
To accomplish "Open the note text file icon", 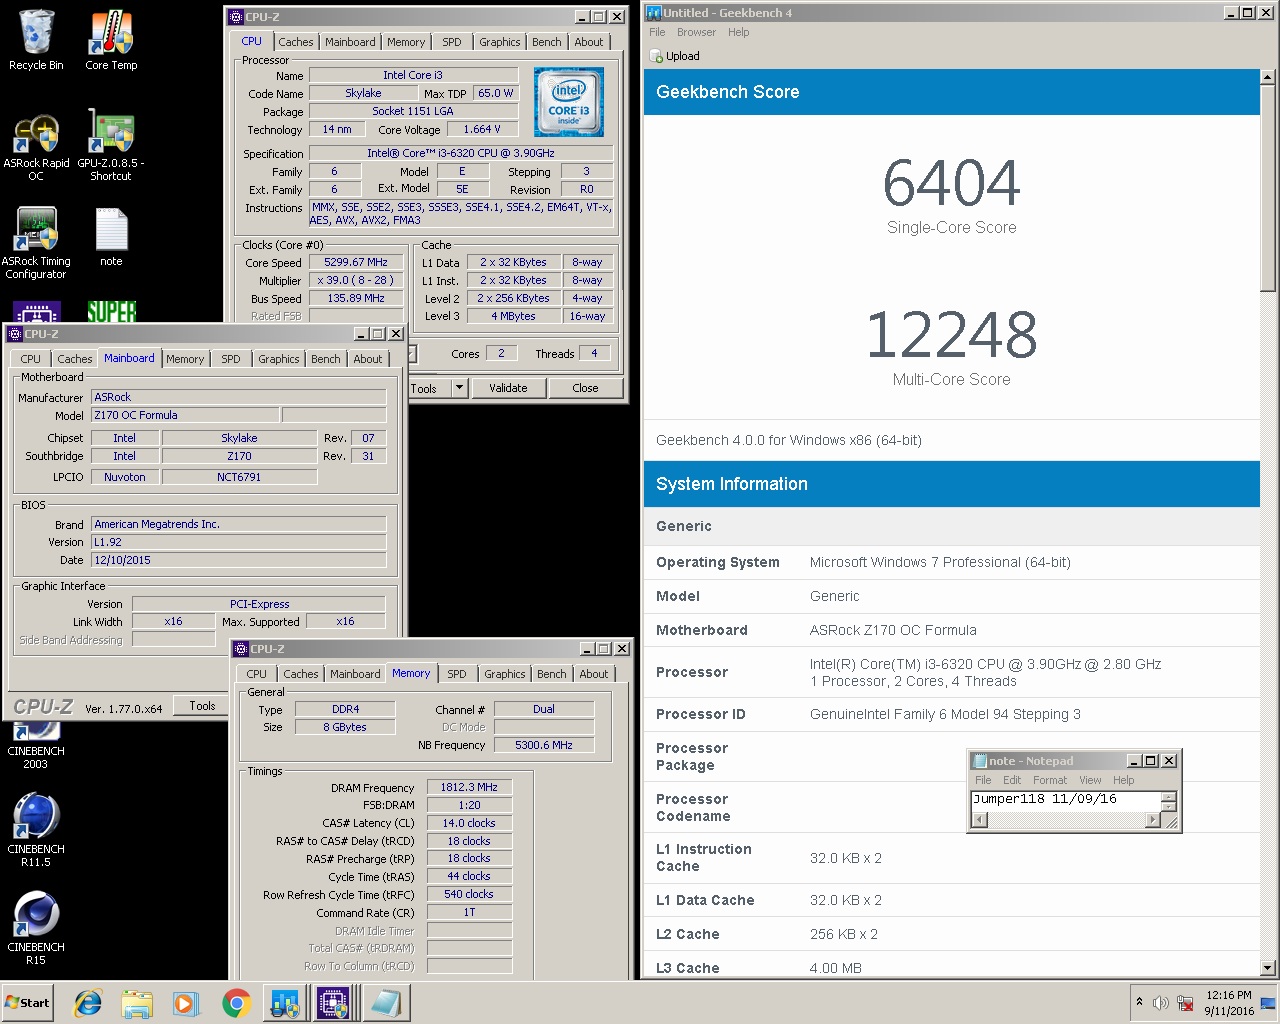I will (111, 237).
